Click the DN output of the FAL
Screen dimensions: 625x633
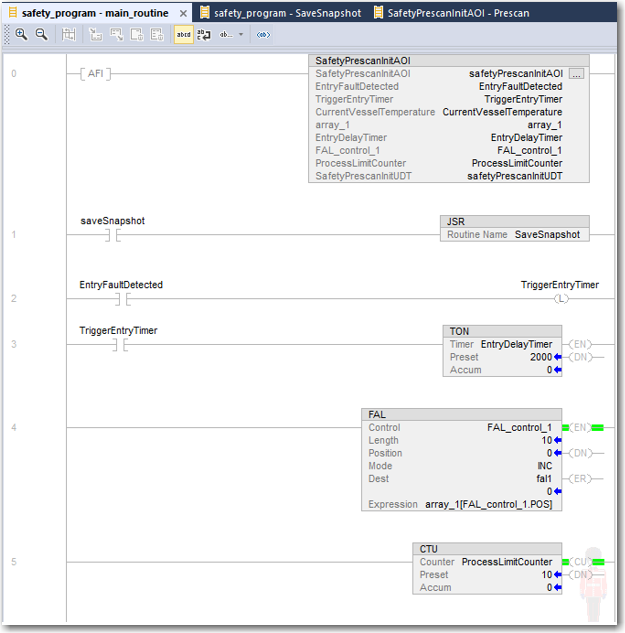(x=580, y=453)
